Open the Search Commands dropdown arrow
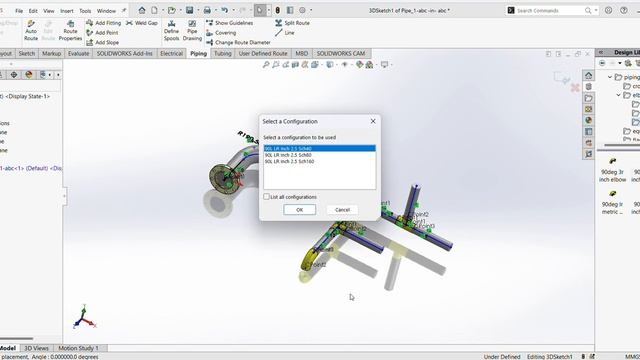This screenshot has height=360, width=640. (x=596, y=11)
